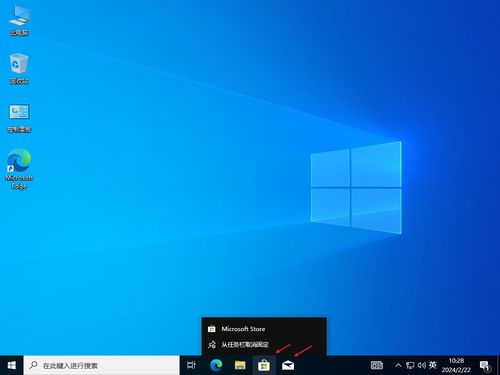Expand hidden system tray icons
500x375 pixels.
pos(398,365)
